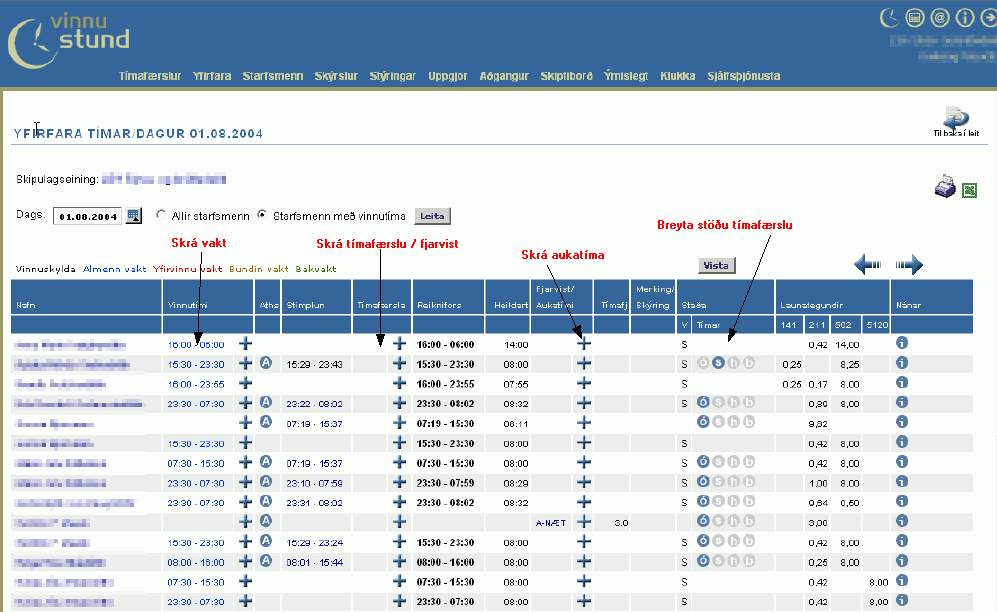Open the Skýrslur menu
Viewport: 997px width, 612px height.
coord(336,76)
